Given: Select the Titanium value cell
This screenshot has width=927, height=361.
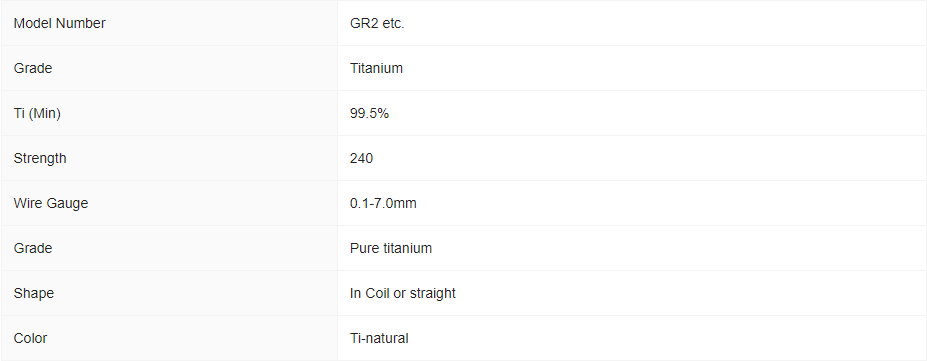Looking at the screenshot, I should point(632,68).
